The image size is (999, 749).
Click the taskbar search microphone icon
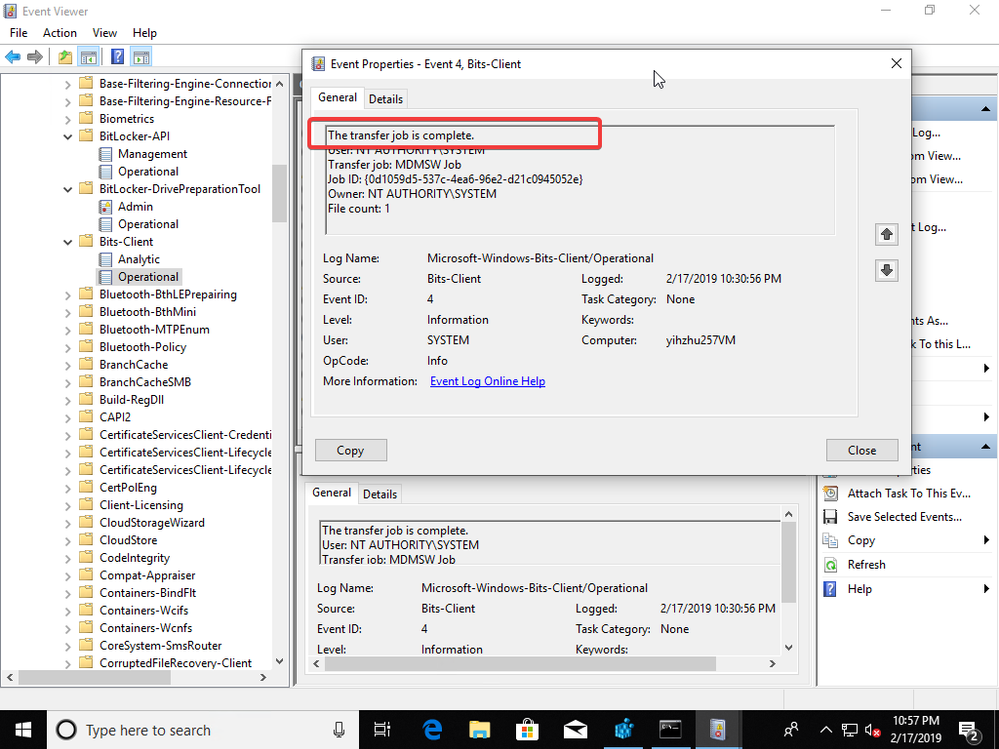point(339,730)
